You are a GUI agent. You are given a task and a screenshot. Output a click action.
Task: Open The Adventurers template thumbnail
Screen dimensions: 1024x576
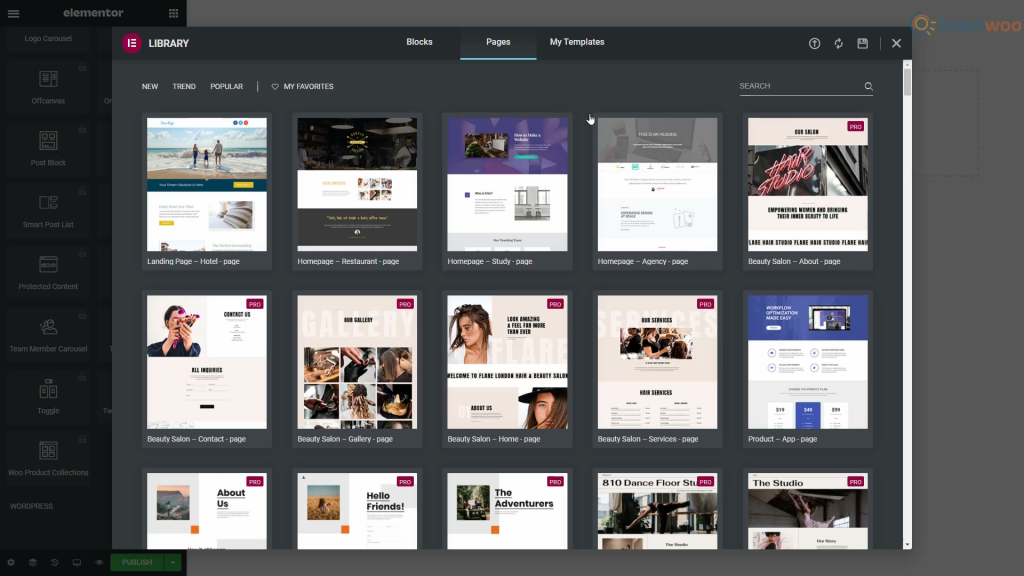click(x=507, y=511)
